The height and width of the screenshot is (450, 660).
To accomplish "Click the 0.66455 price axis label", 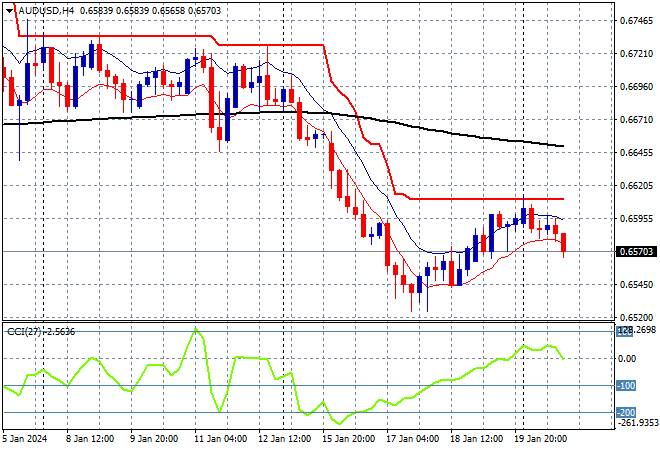I will coord(636,153).
